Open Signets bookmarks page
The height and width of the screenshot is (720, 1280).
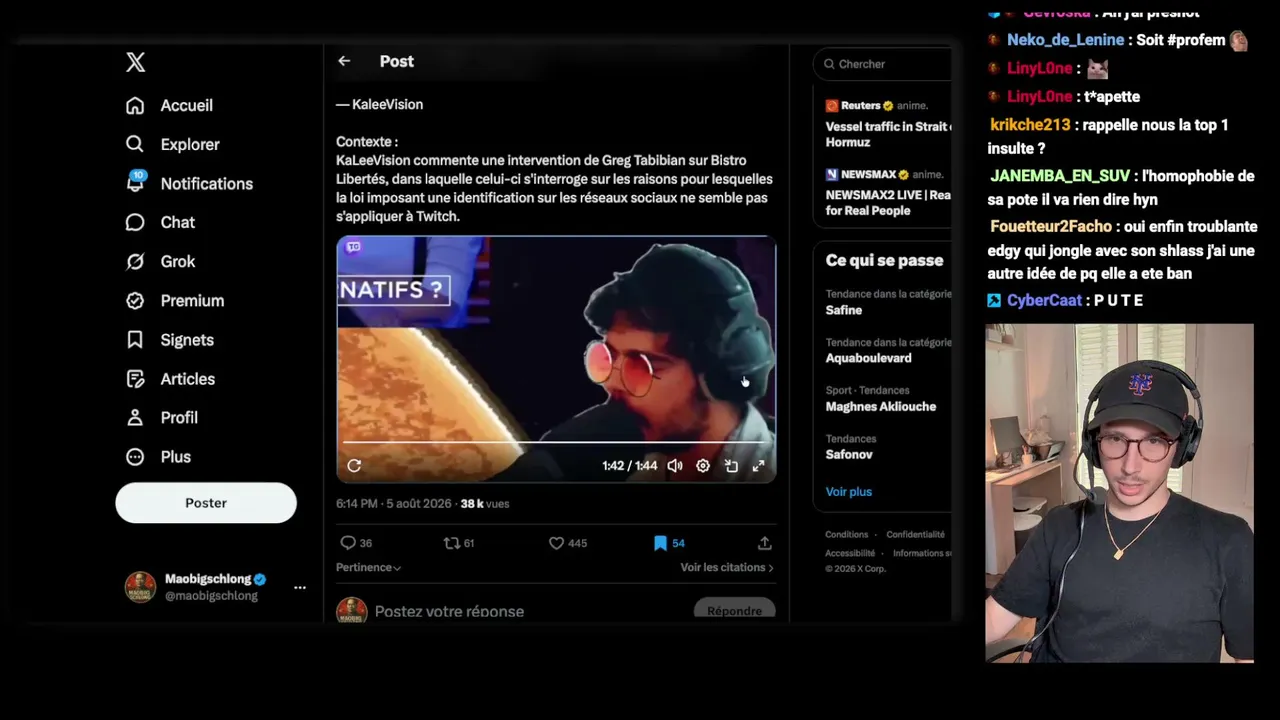click(x=170, y=340)
